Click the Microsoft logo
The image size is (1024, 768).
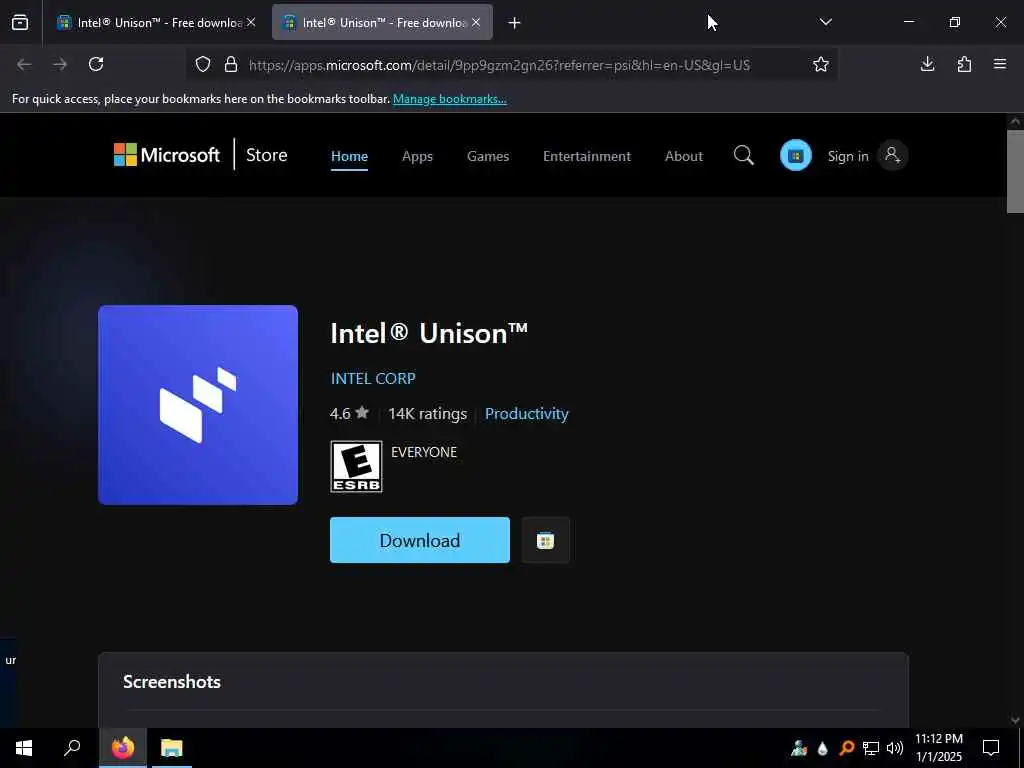coord(167,155)
